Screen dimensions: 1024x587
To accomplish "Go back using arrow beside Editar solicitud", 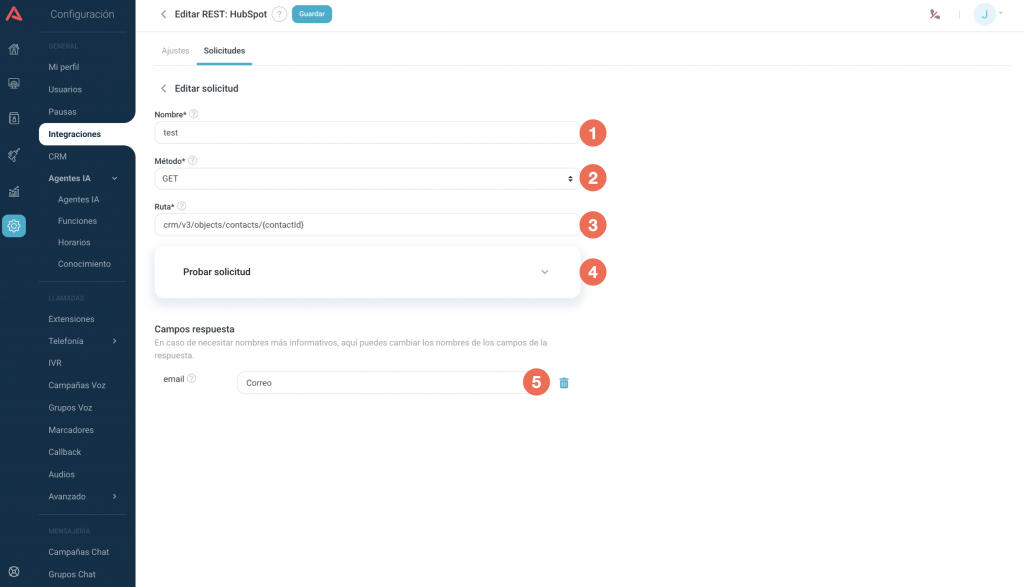I will [x=163, y=88].
